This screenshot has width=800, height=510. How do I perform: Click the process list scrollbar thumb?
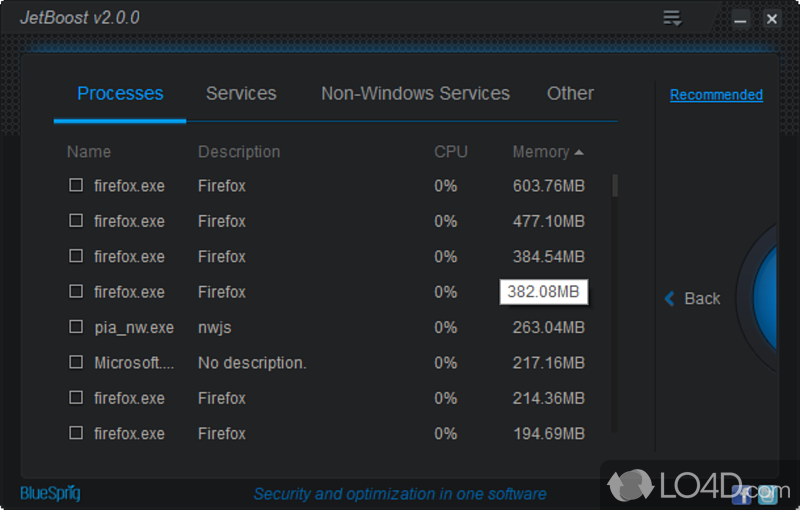615,185
